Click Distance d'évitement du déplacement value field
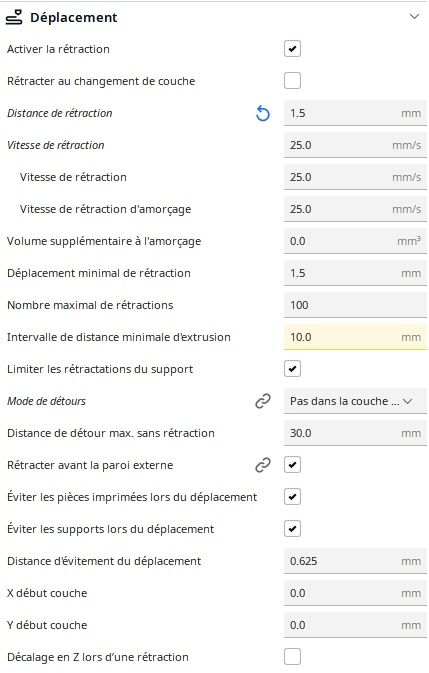Image resolution: width=429 pixels, height=673 pixels. point(355,561)
